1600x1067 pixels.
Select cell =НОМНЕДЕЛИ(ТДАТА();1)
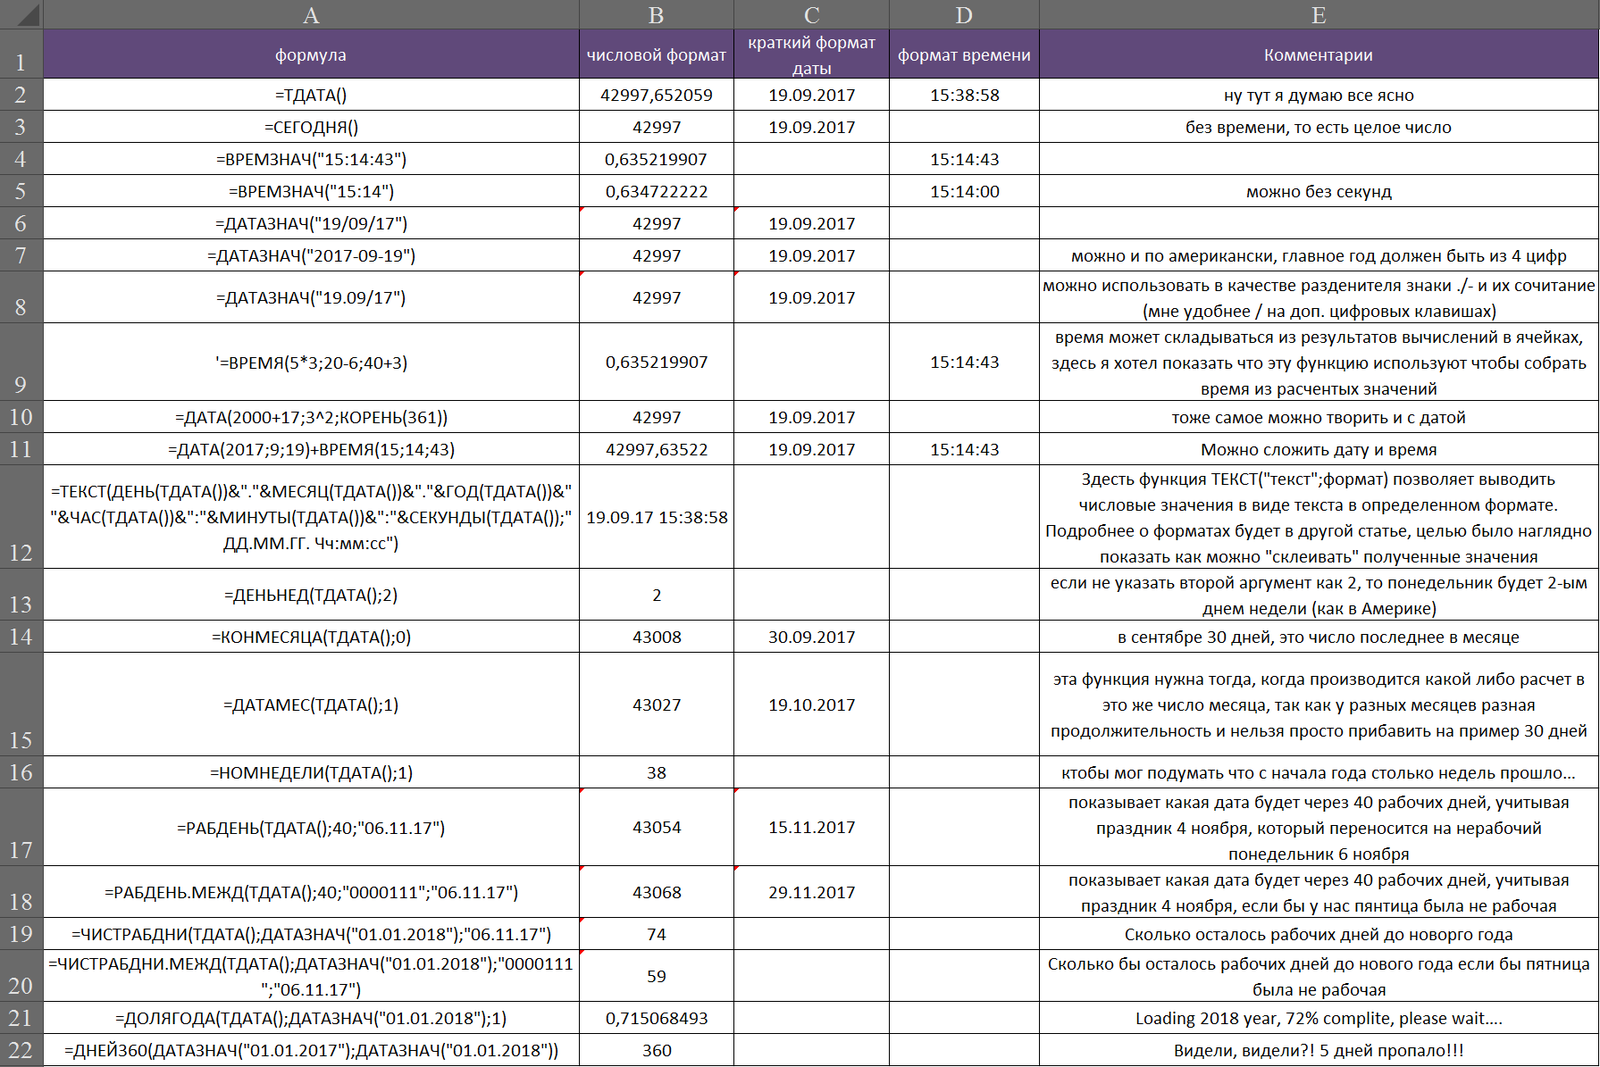coord(311,772)
